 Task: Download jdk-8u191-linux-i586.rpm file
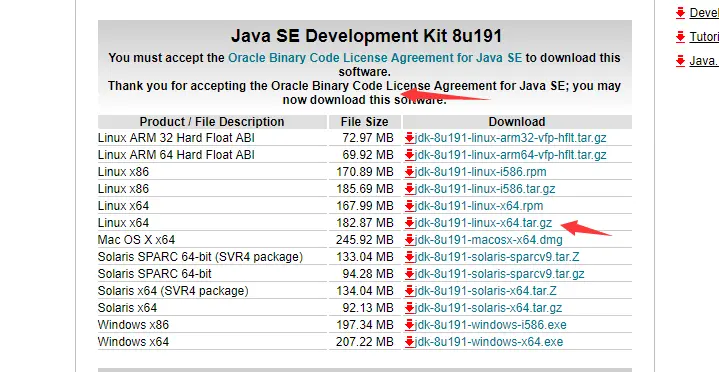pyautogui.click(x=481, y=172)
